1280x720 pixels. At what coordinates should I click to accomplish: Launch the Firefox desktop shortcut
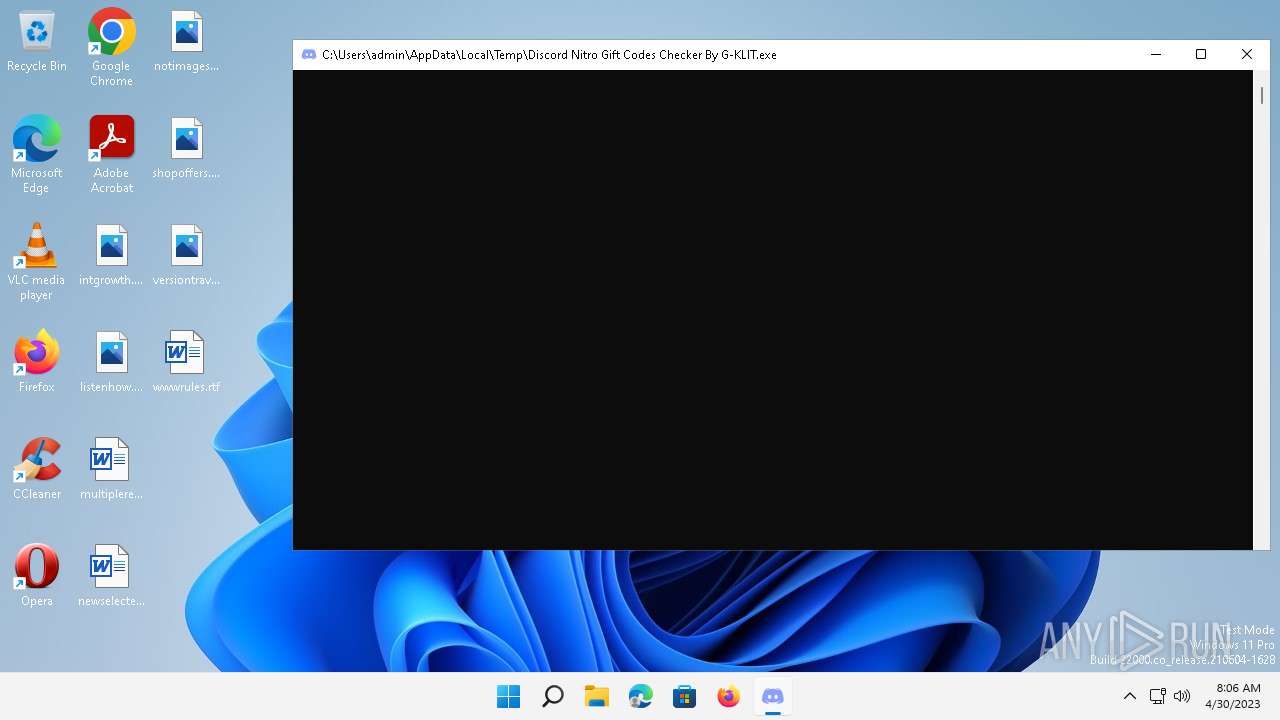(x=37, y=362)
